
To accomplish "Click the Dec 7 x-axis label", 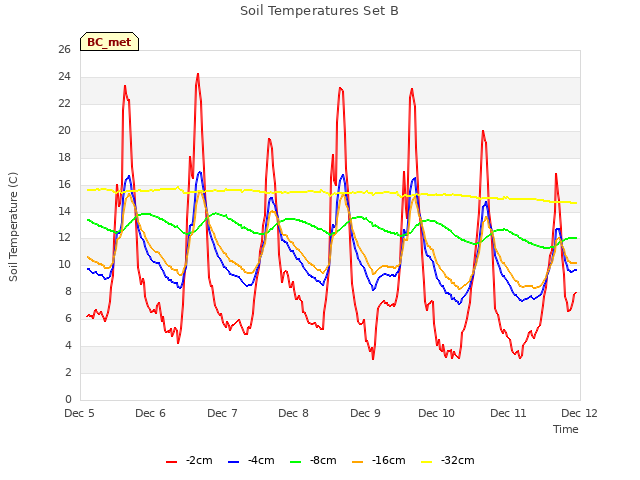I will coord(222,413).
